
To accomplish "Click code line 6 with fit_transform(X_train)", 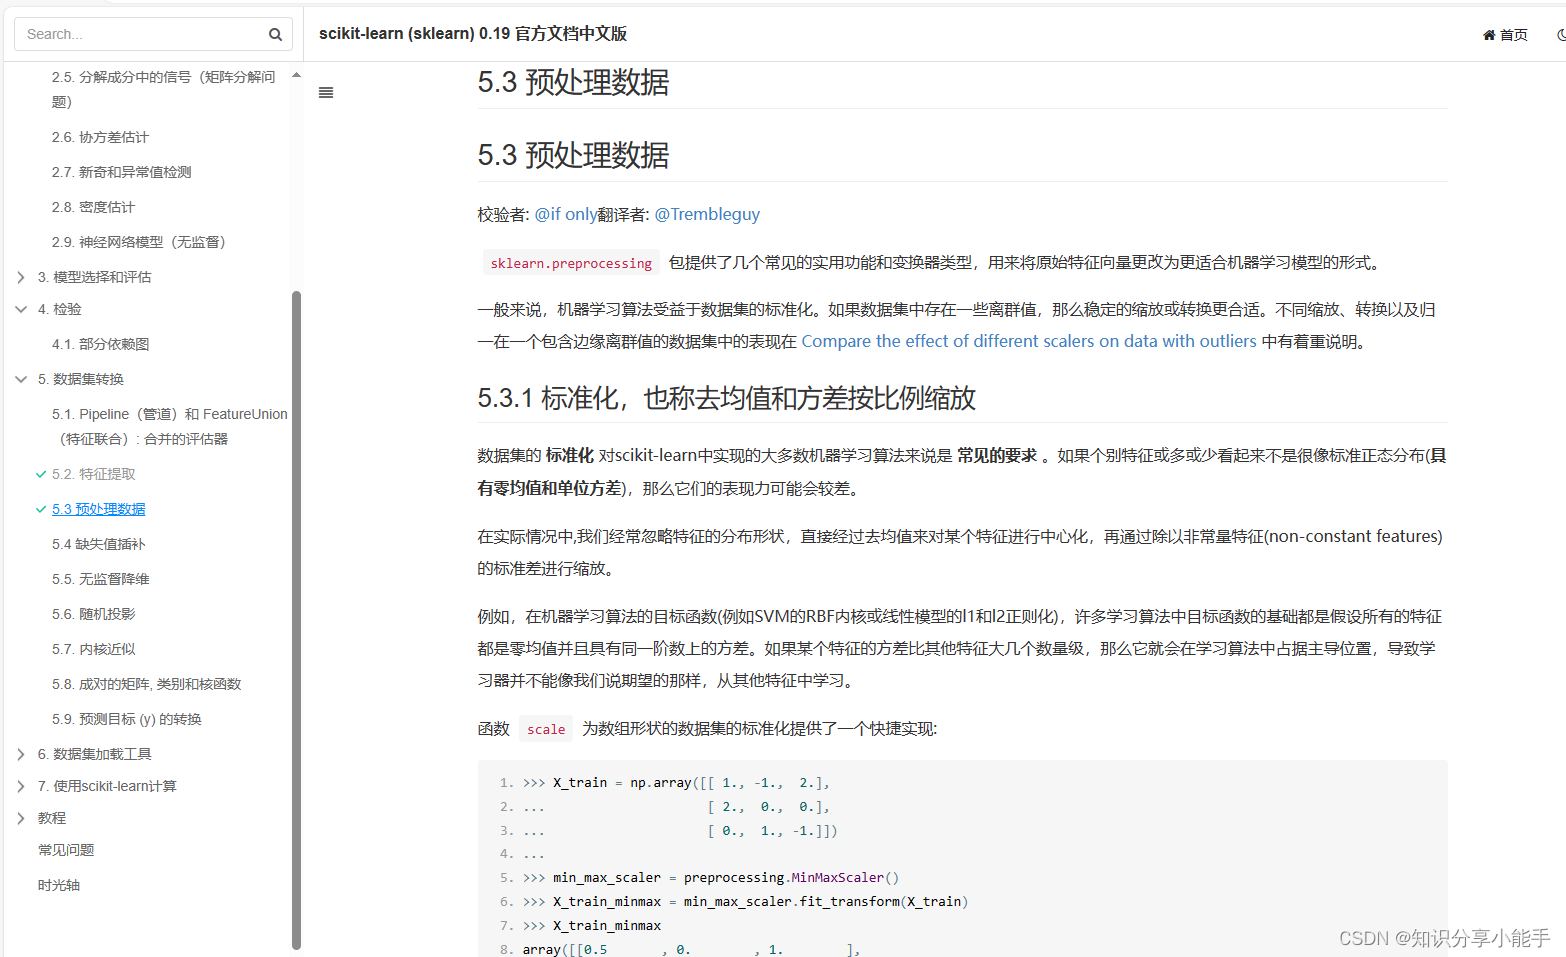I will (745, 902).
